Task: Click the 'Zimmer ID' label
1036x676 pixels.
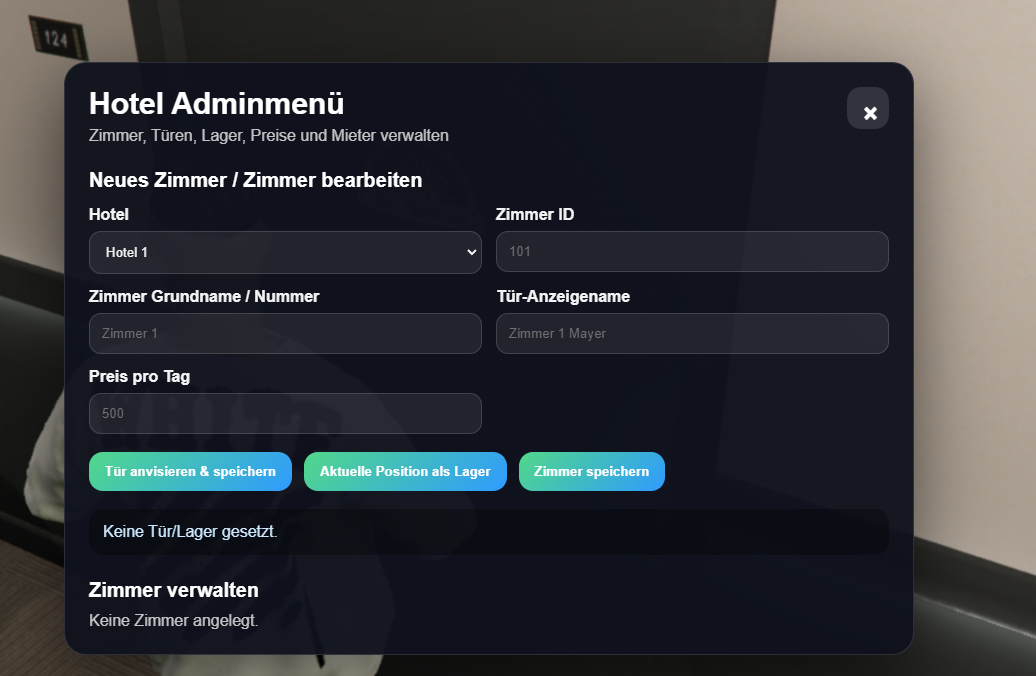Action: [x=535, y=215]
